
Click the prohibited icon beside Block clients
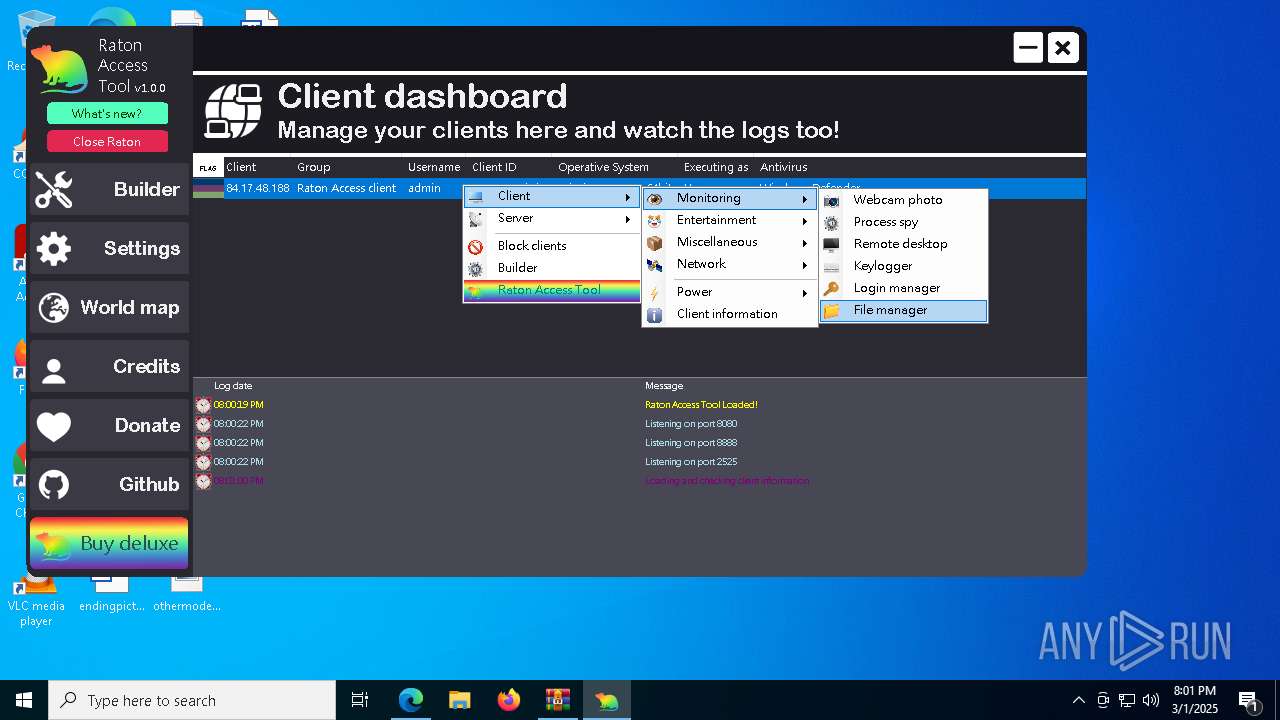pyautogui.click(x=476, y=246)
